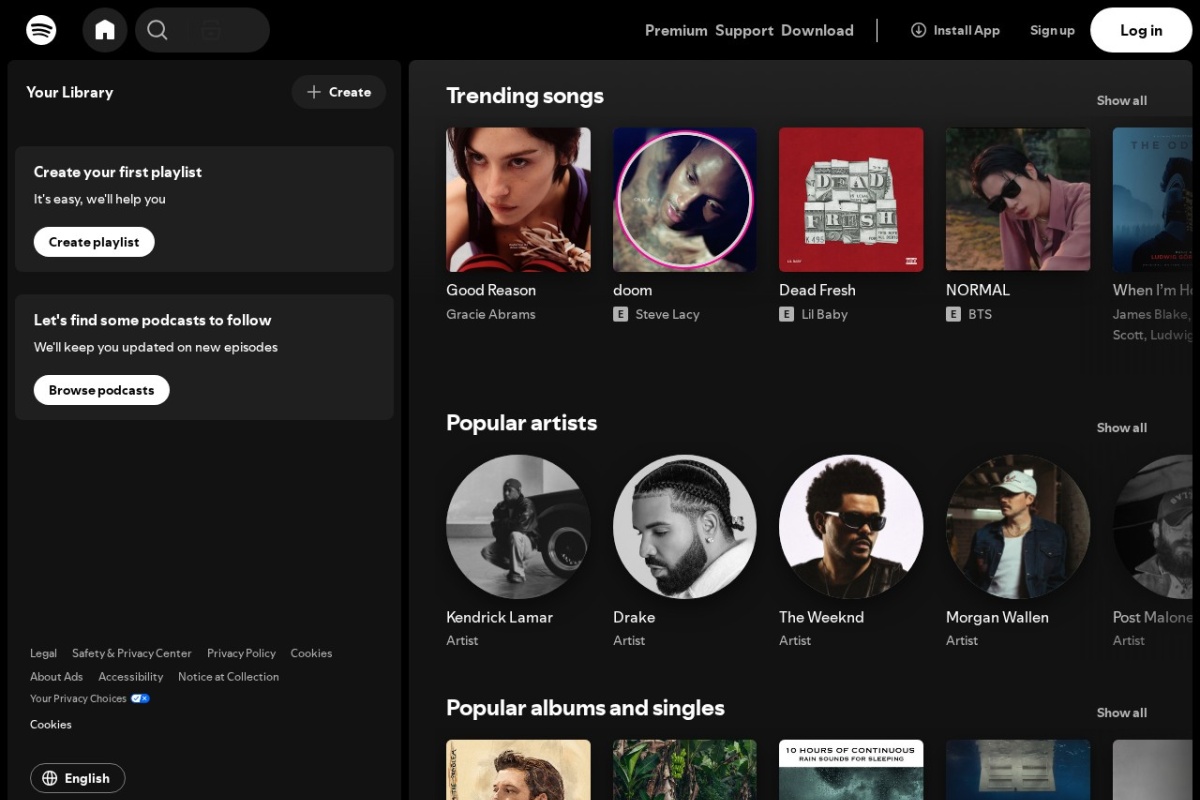Click the BTS artist link
The height and width of the screenshot is (800, 1200).
tap(980, 314)
